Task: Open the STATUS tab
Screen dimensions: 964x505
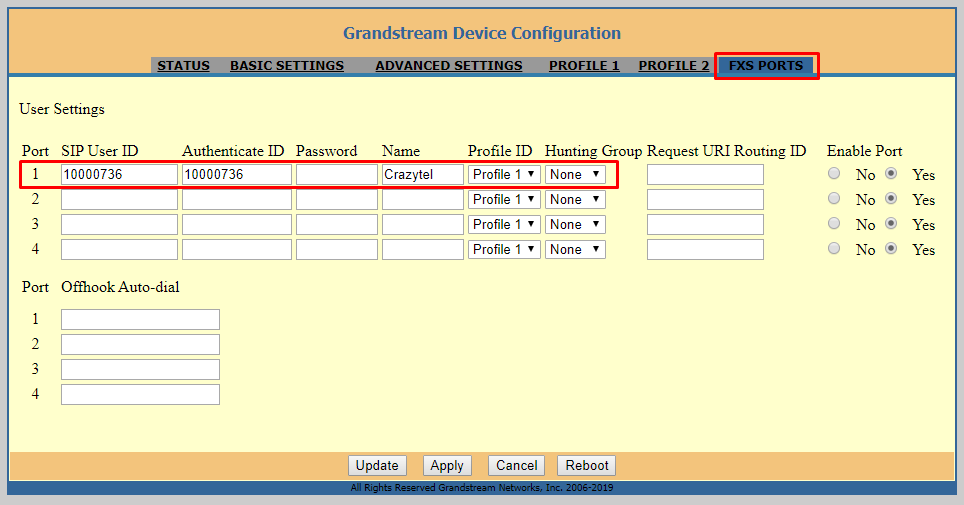Action: 183,66
